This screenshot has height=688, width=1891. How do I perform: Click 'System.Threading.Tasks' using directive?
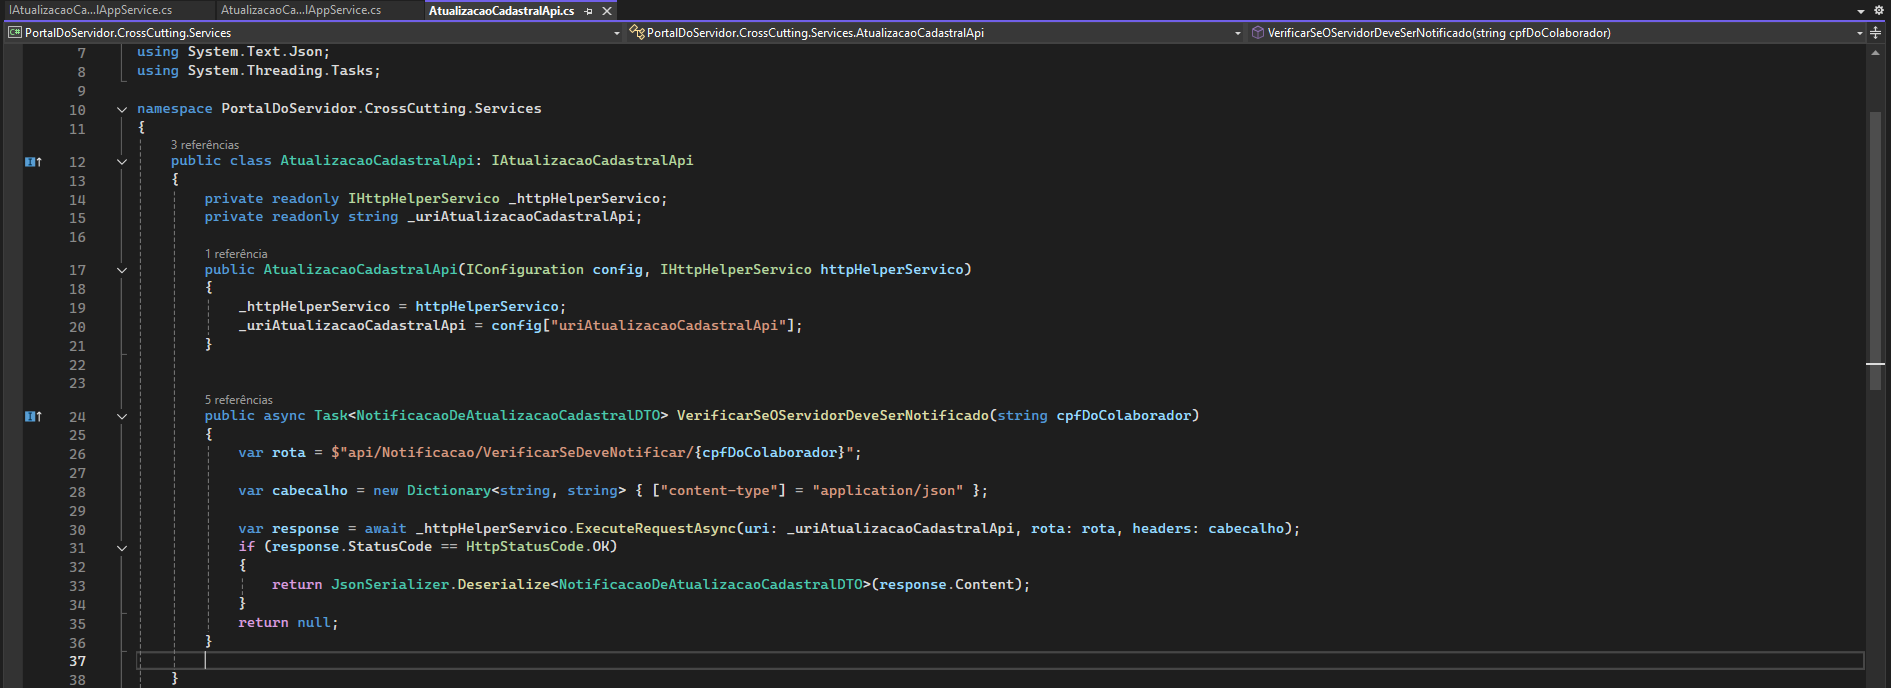tap(280, 71)
